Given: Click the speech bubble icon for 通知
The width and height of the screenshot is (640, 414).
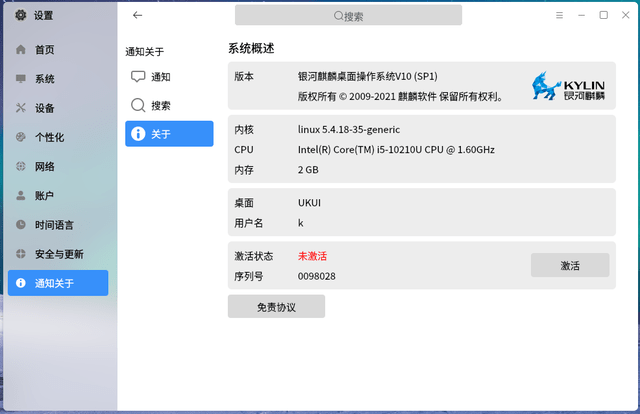Looking at the screenshot, I should 138,77.
